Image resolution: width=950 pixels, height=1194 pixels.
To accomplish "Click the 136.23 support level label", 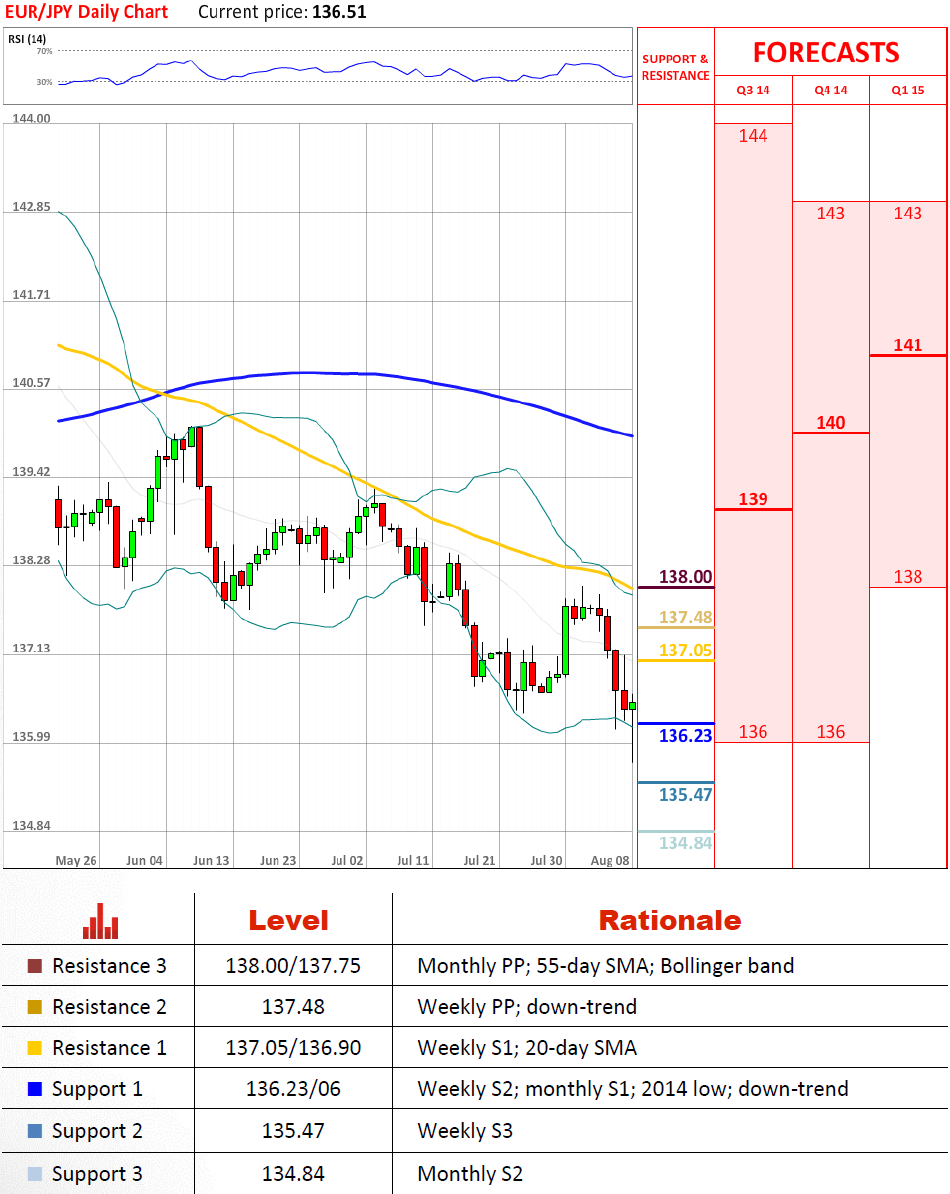I will click(x=685, y=736).
